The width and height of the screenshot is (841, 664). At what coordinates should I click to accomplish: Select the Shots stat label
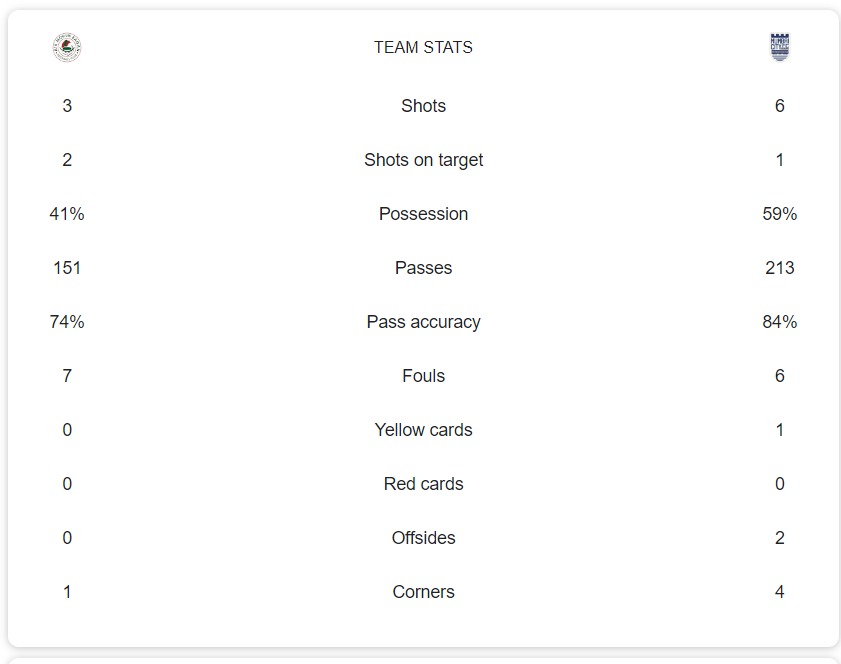click(423, 106)
